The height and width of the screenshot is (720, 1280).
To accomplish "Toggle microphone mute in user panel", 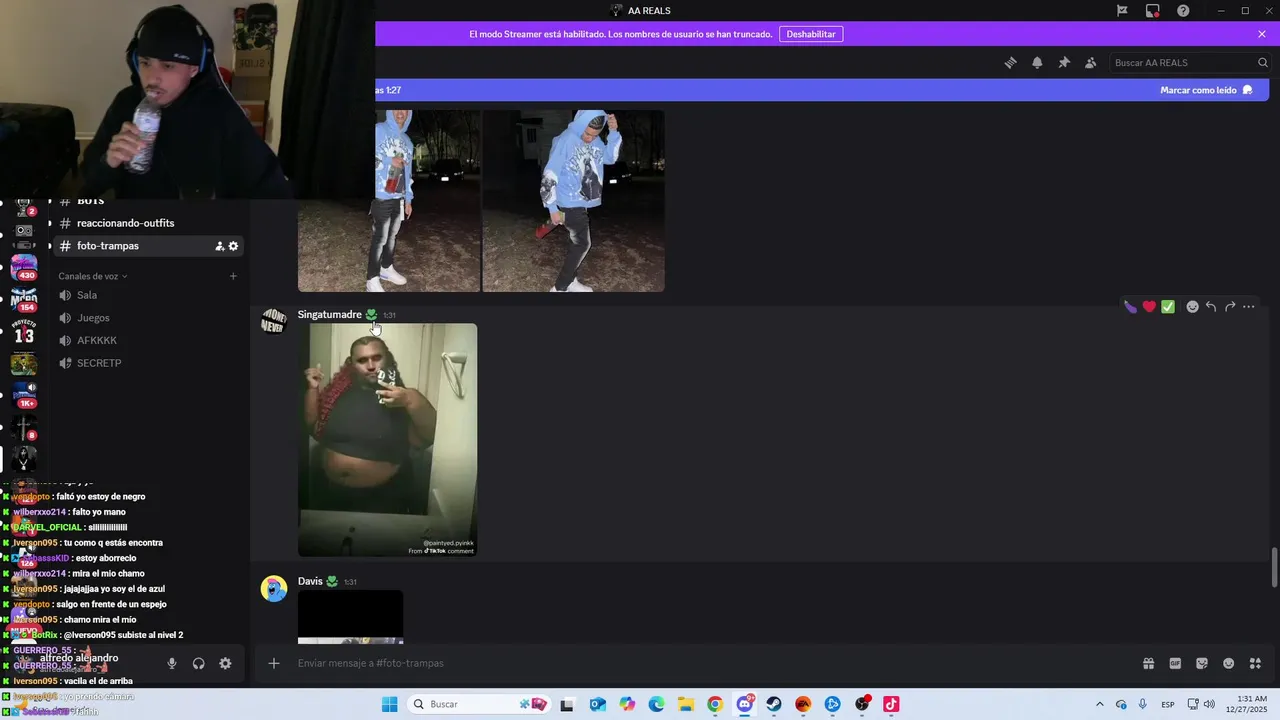I will click(x=172, y=663).
